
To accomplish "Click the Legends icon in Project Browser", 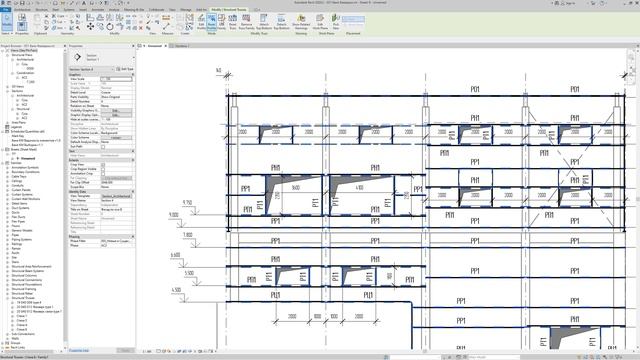I will point(7,127).
